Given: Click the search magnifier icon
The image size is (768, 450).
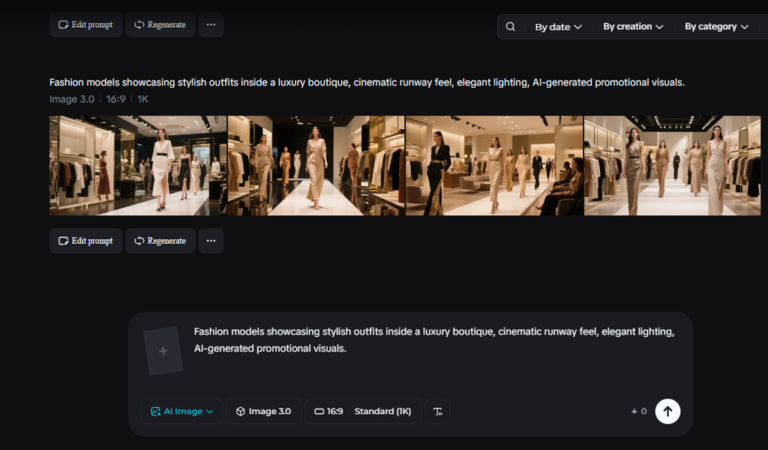Looking at the screenshot, I should (510, 26).
